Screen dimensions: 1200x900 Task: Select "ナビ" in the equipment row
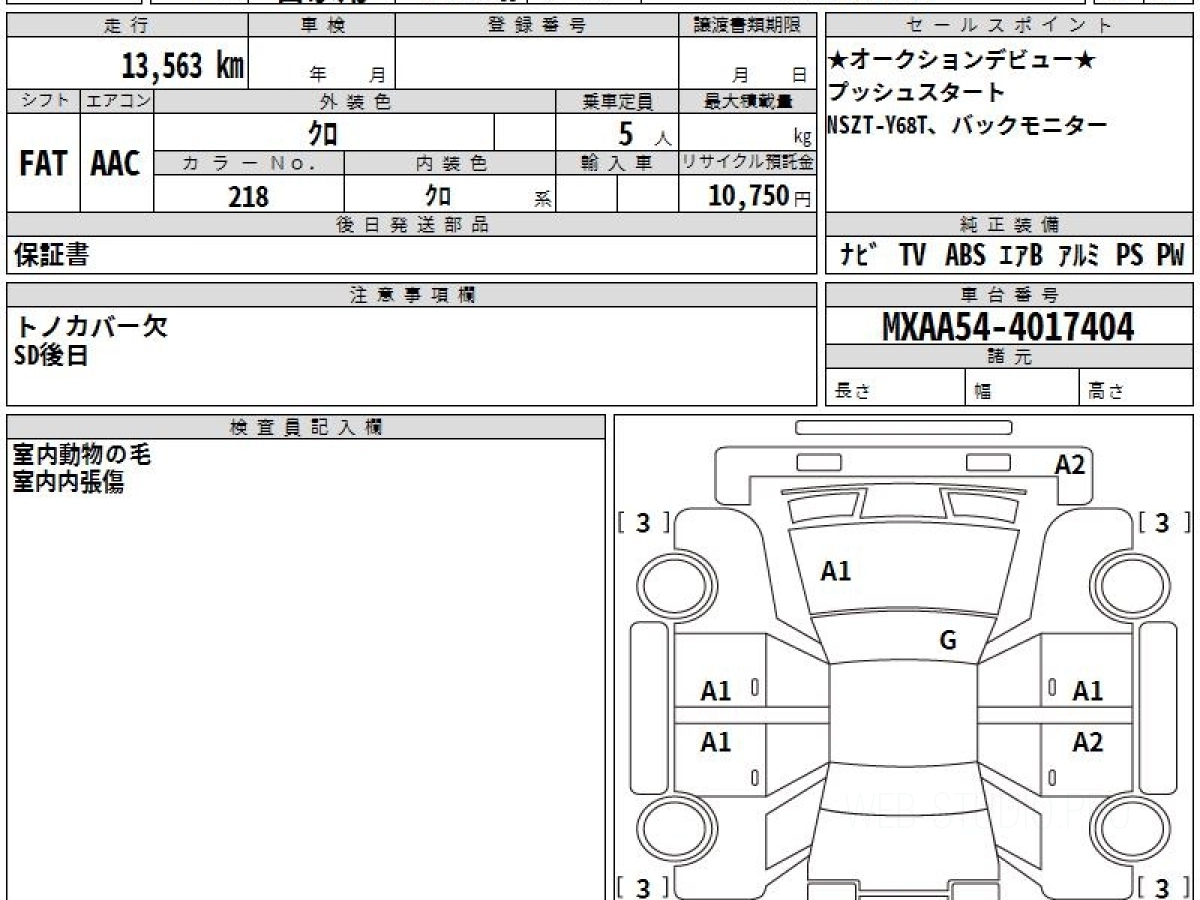pos(859,256)
